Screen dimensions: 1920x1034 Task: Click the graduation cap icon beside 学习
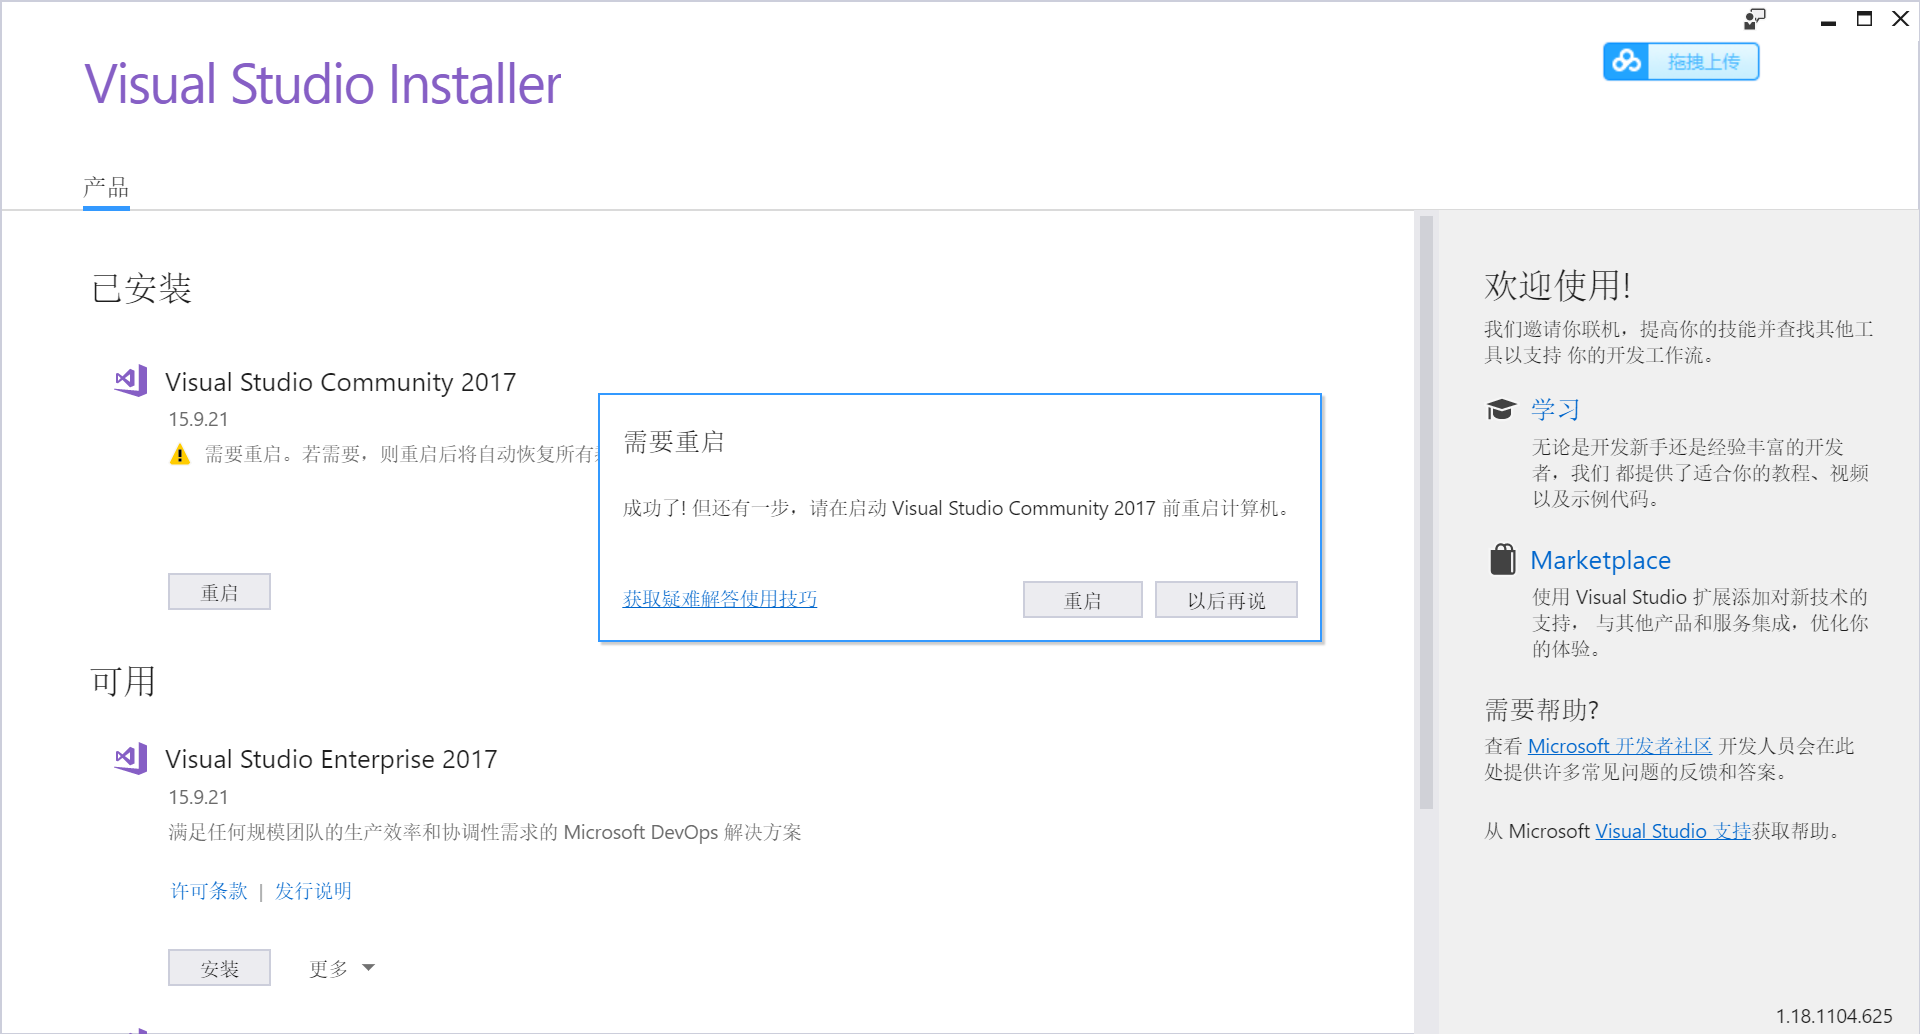(x=1501, y=408)
